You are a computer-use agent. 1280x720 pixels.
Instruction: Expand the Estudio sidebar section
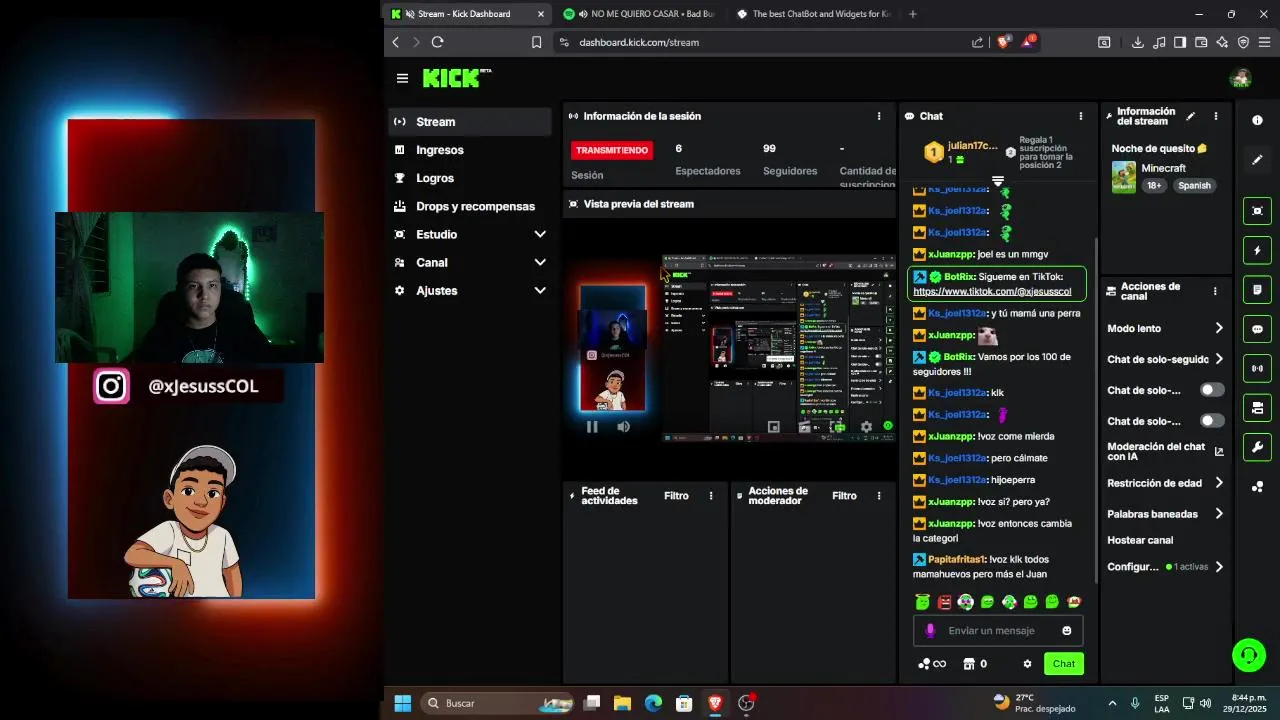click(469, 234)
